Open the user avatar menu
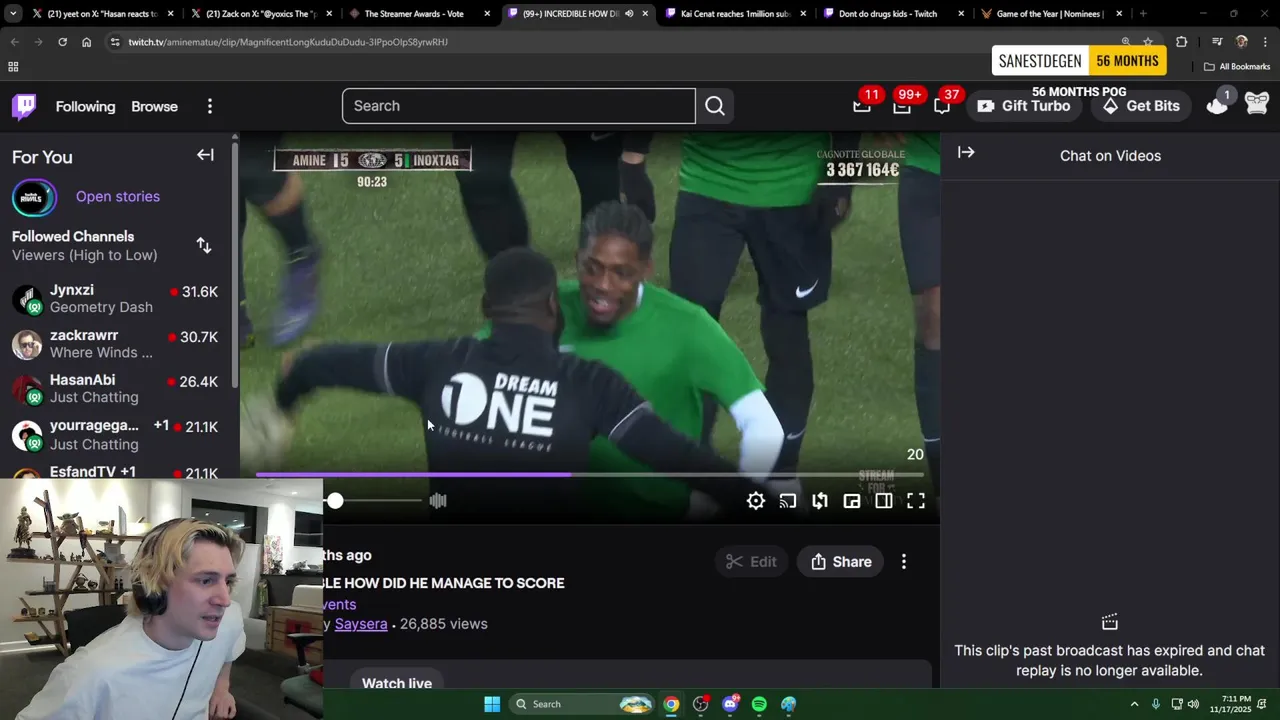This screenshot has width=1280, height=720. [1257, 103]
